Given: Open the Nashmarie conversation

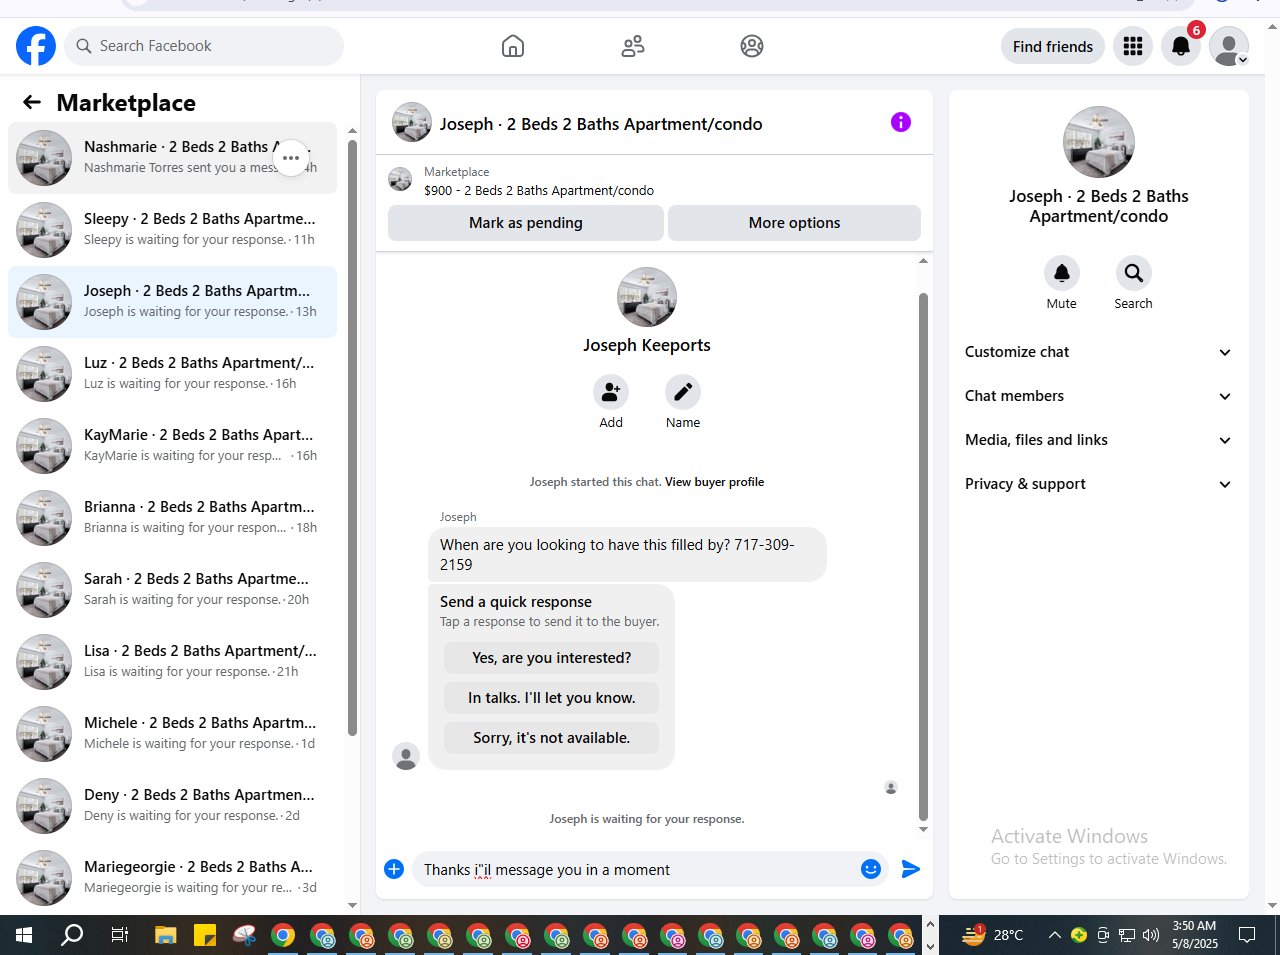Looking at the screenshot, I should [172, 158].
